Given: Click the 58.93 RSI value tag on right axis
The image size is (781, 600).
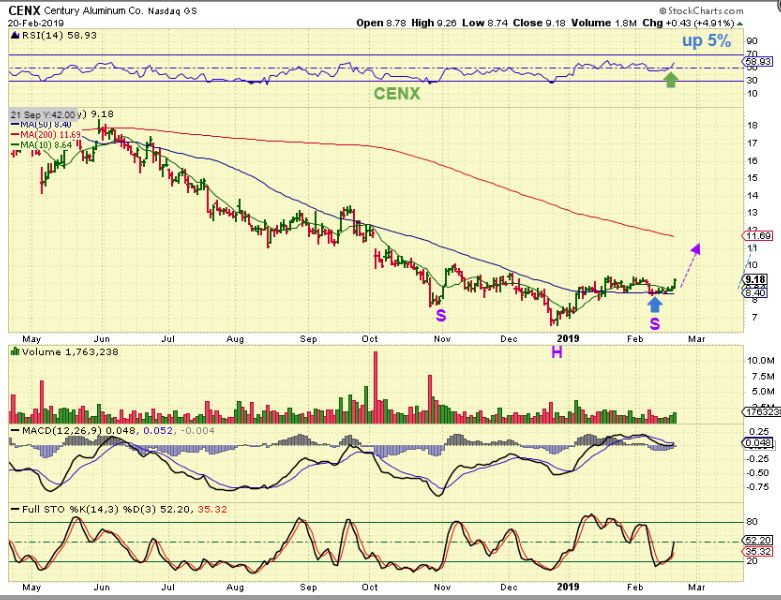Looking at the screenshot, I should pyautogui.click(x=757, y=62).
